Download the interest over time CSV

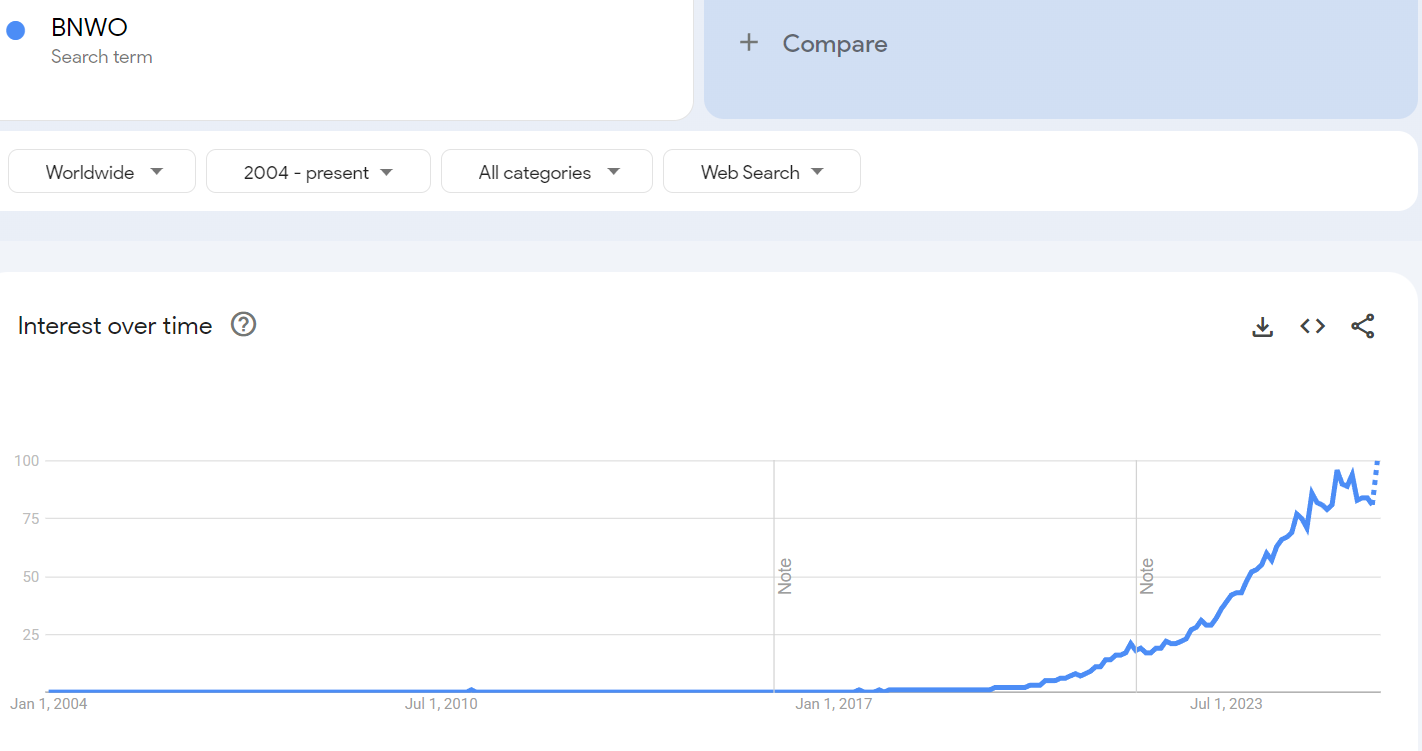click(x=1263, y=326)
